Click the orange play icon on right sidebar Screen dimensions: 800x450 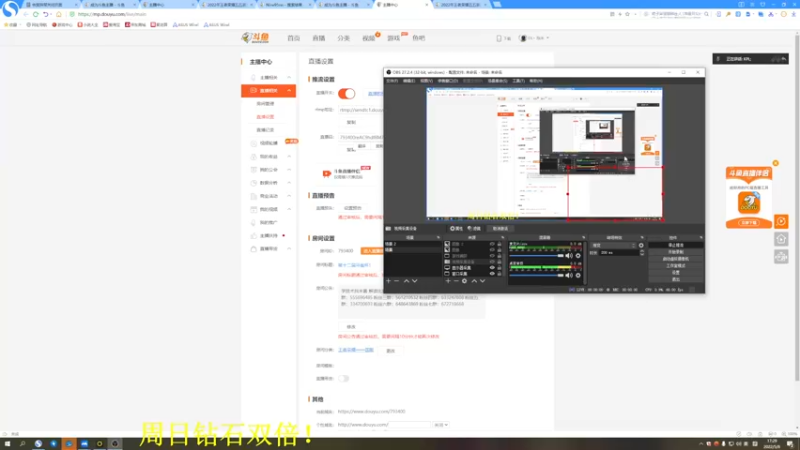[781, 221]
